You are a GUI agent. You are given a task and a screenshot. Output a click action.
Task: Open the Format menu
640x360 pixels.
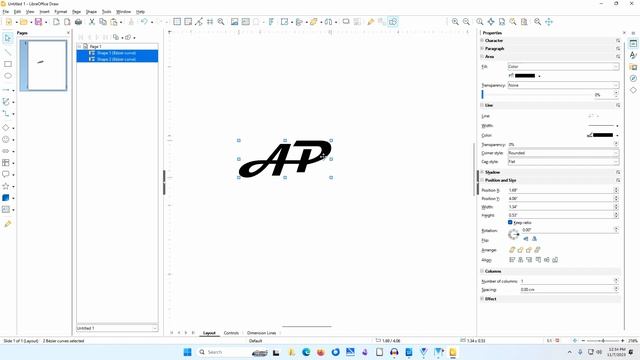click(x=60, y=12)
